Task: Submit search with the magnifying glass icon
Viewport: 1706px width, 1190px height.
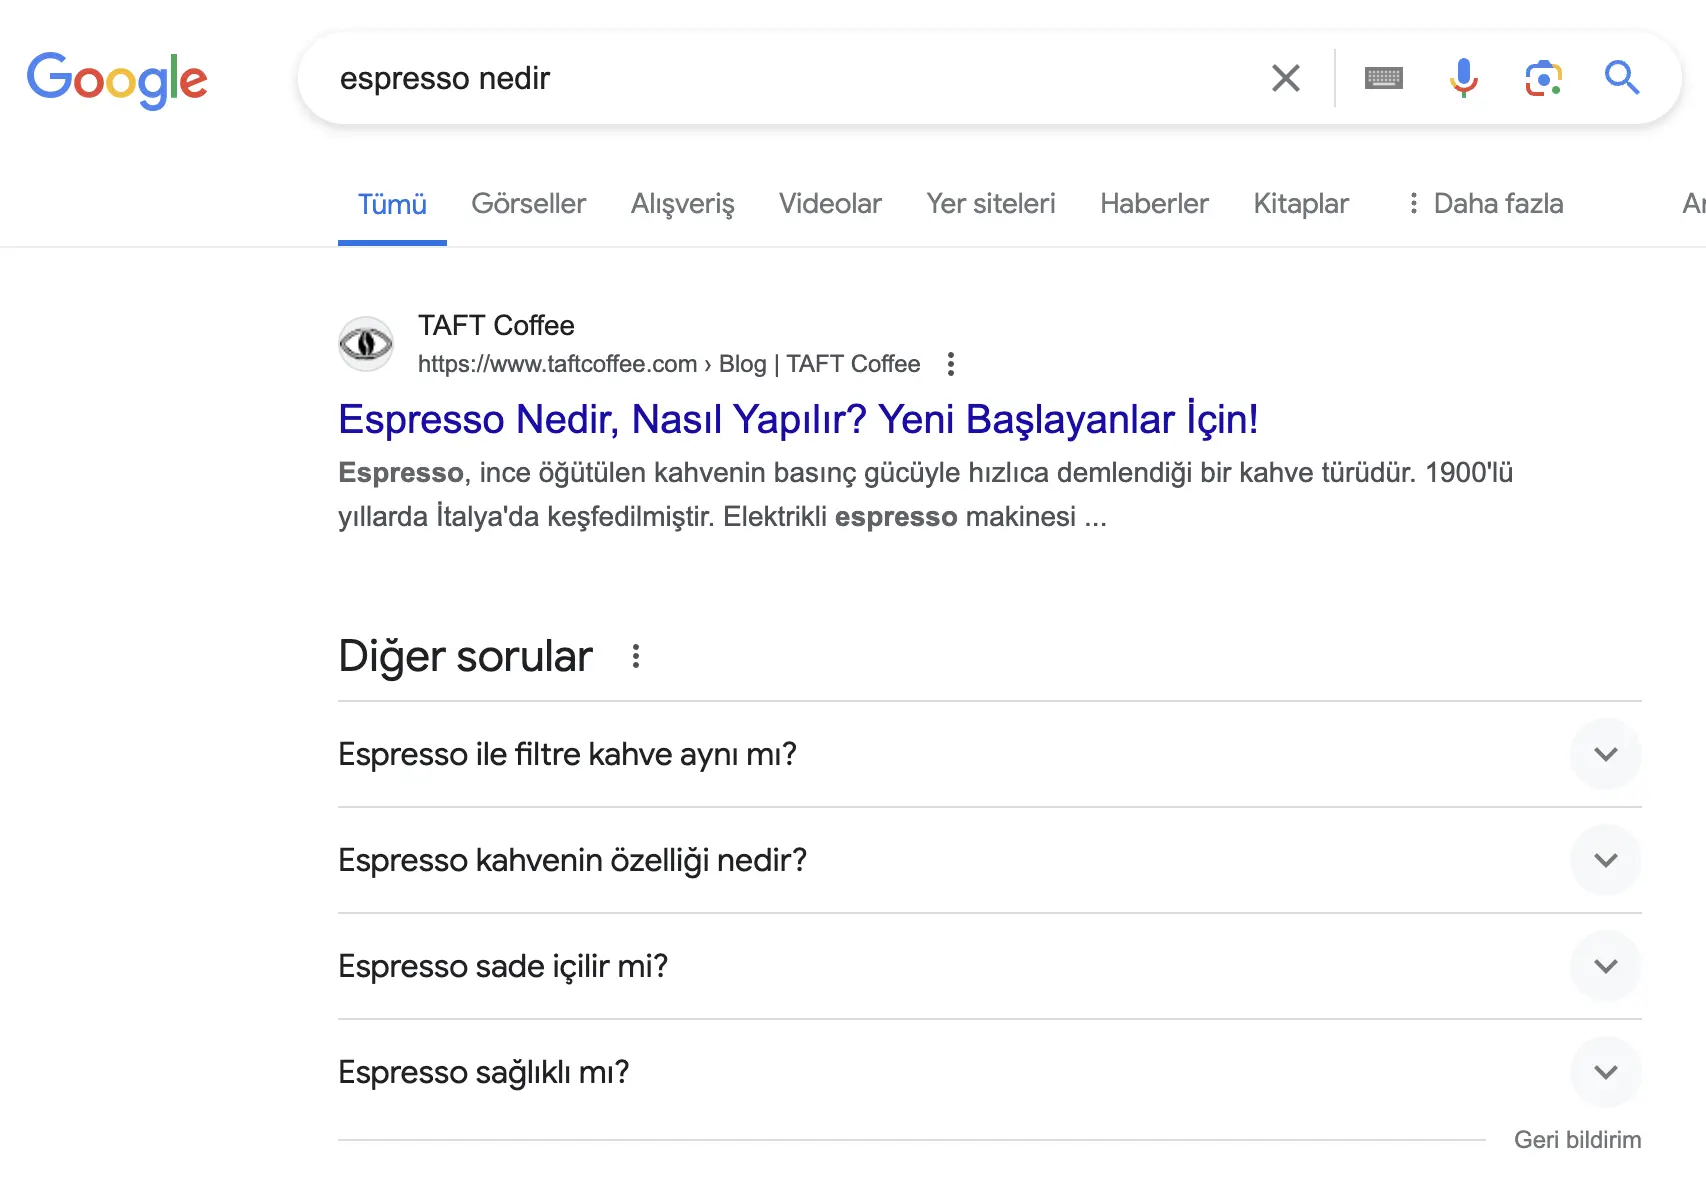Action: [1622, 78]
